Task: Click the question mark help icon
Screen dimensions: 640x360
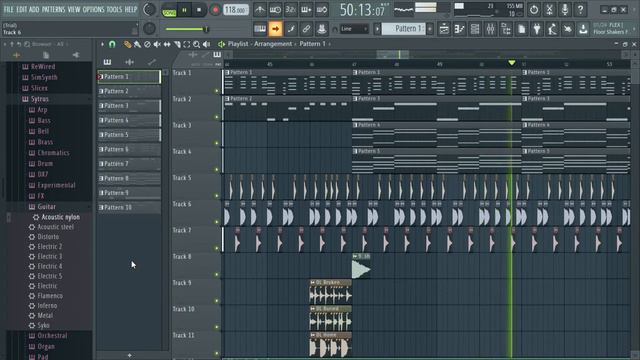Action: tap(580, 9)
